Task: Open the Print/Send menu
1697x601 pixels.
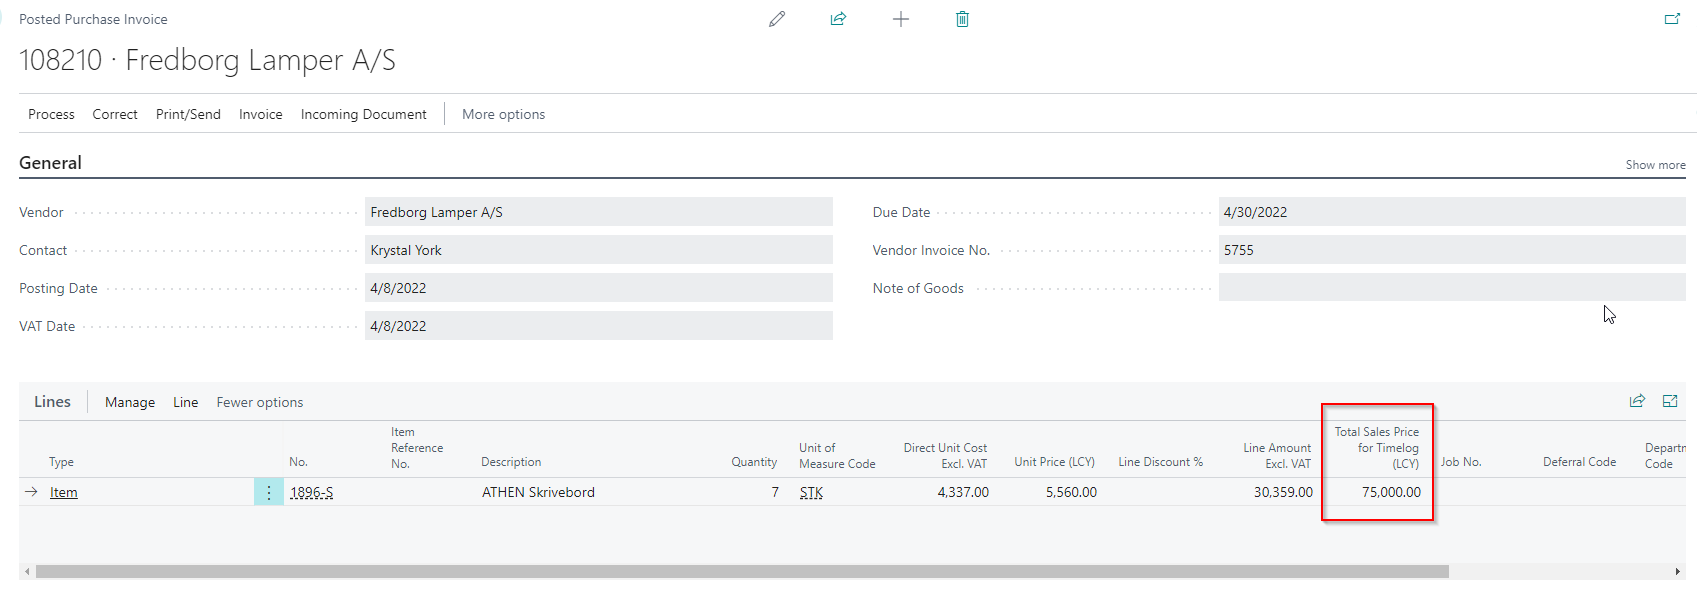Action: 188,114
